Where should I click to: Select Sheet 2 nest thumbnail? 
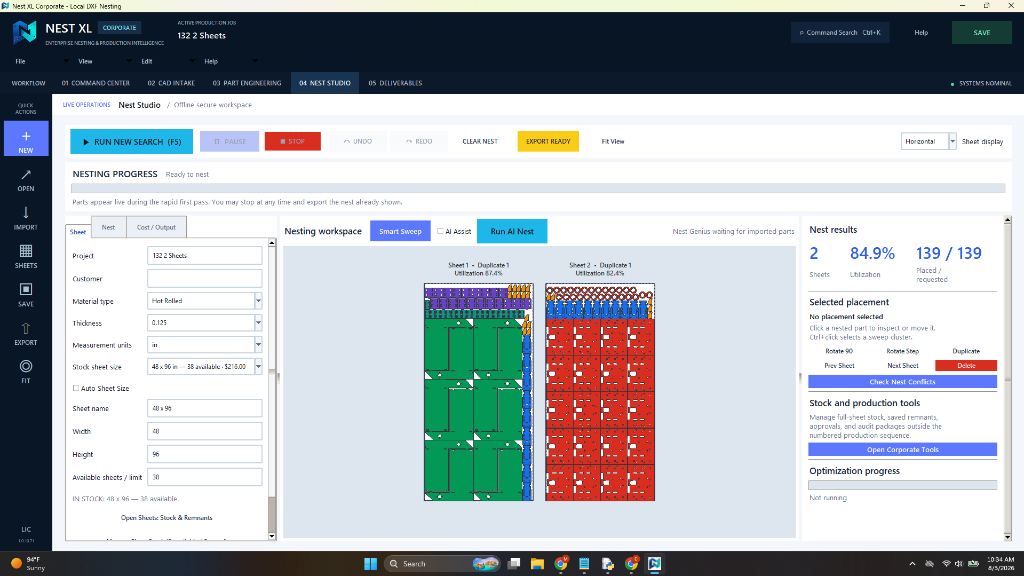600,392
